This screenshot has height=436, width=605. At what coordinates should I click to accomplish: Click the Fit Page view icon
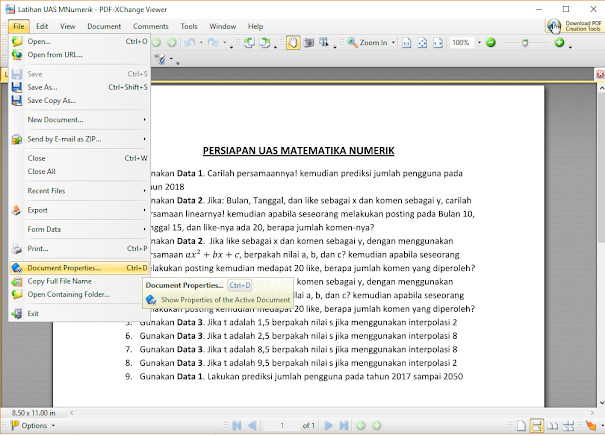click(x=422, y=43)
